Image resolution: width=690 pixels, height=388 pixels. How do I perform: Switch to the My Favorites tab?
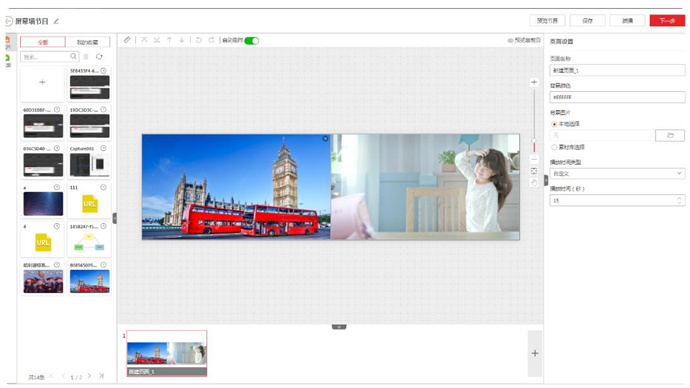pyautogui.click(x=88, y=42)
